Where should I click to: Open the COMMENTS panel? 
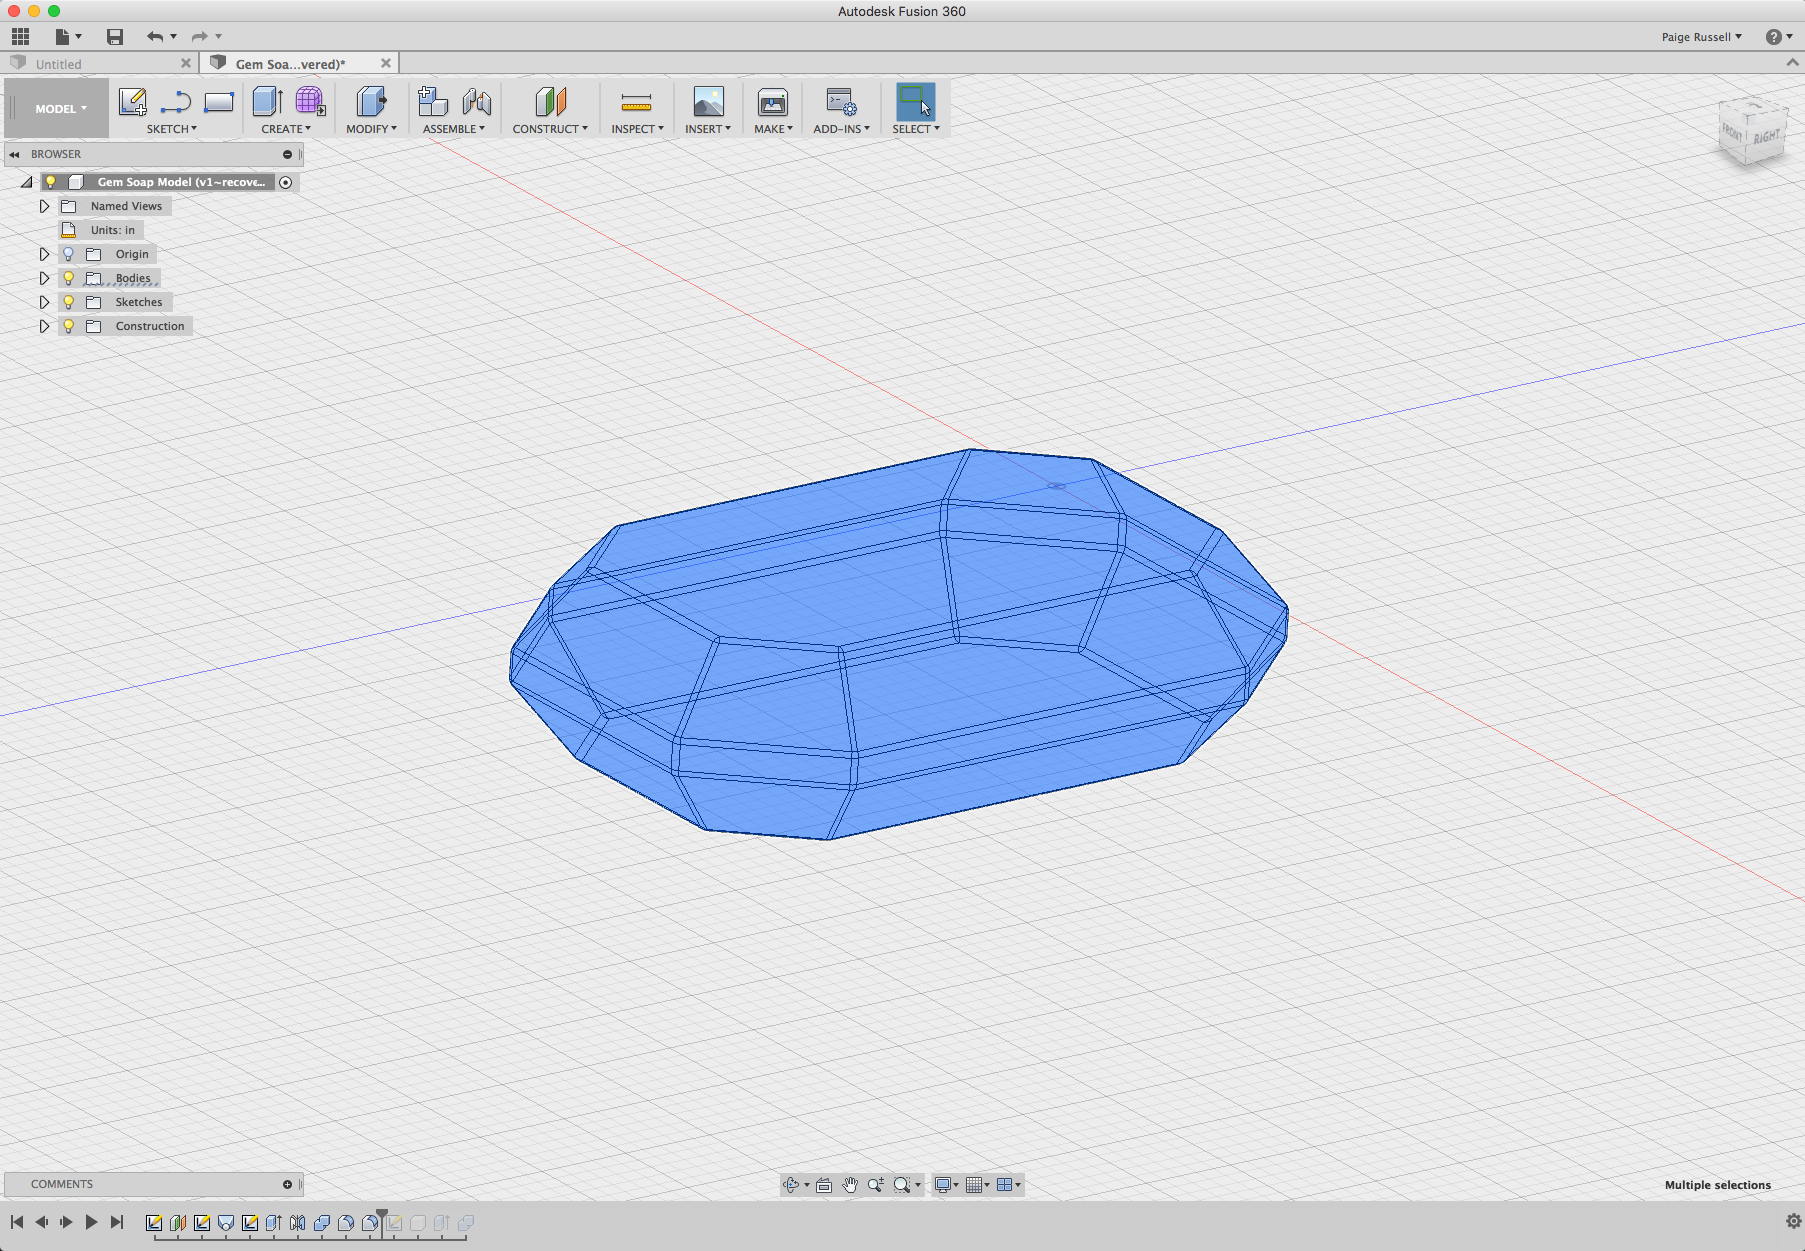tap(61, 1183)
